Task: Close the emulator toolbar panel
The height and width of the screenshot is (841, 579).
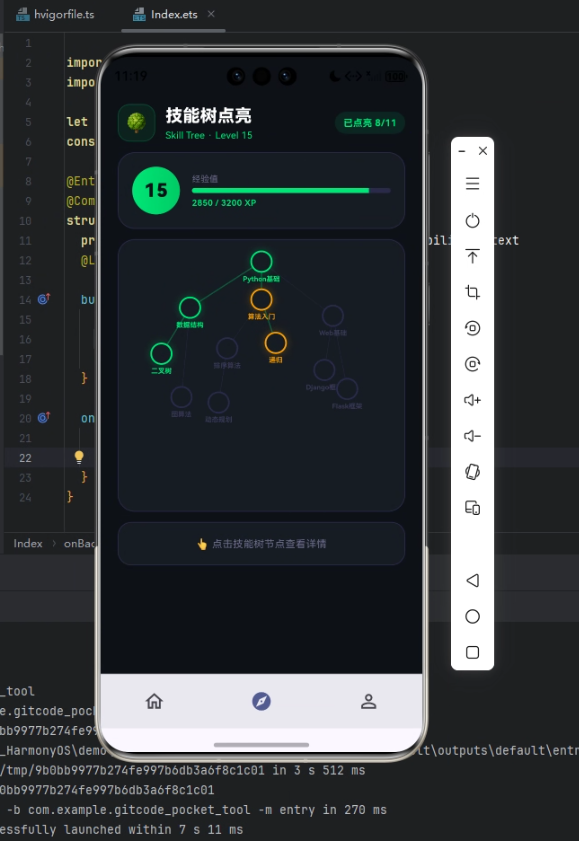Action: 482,151
